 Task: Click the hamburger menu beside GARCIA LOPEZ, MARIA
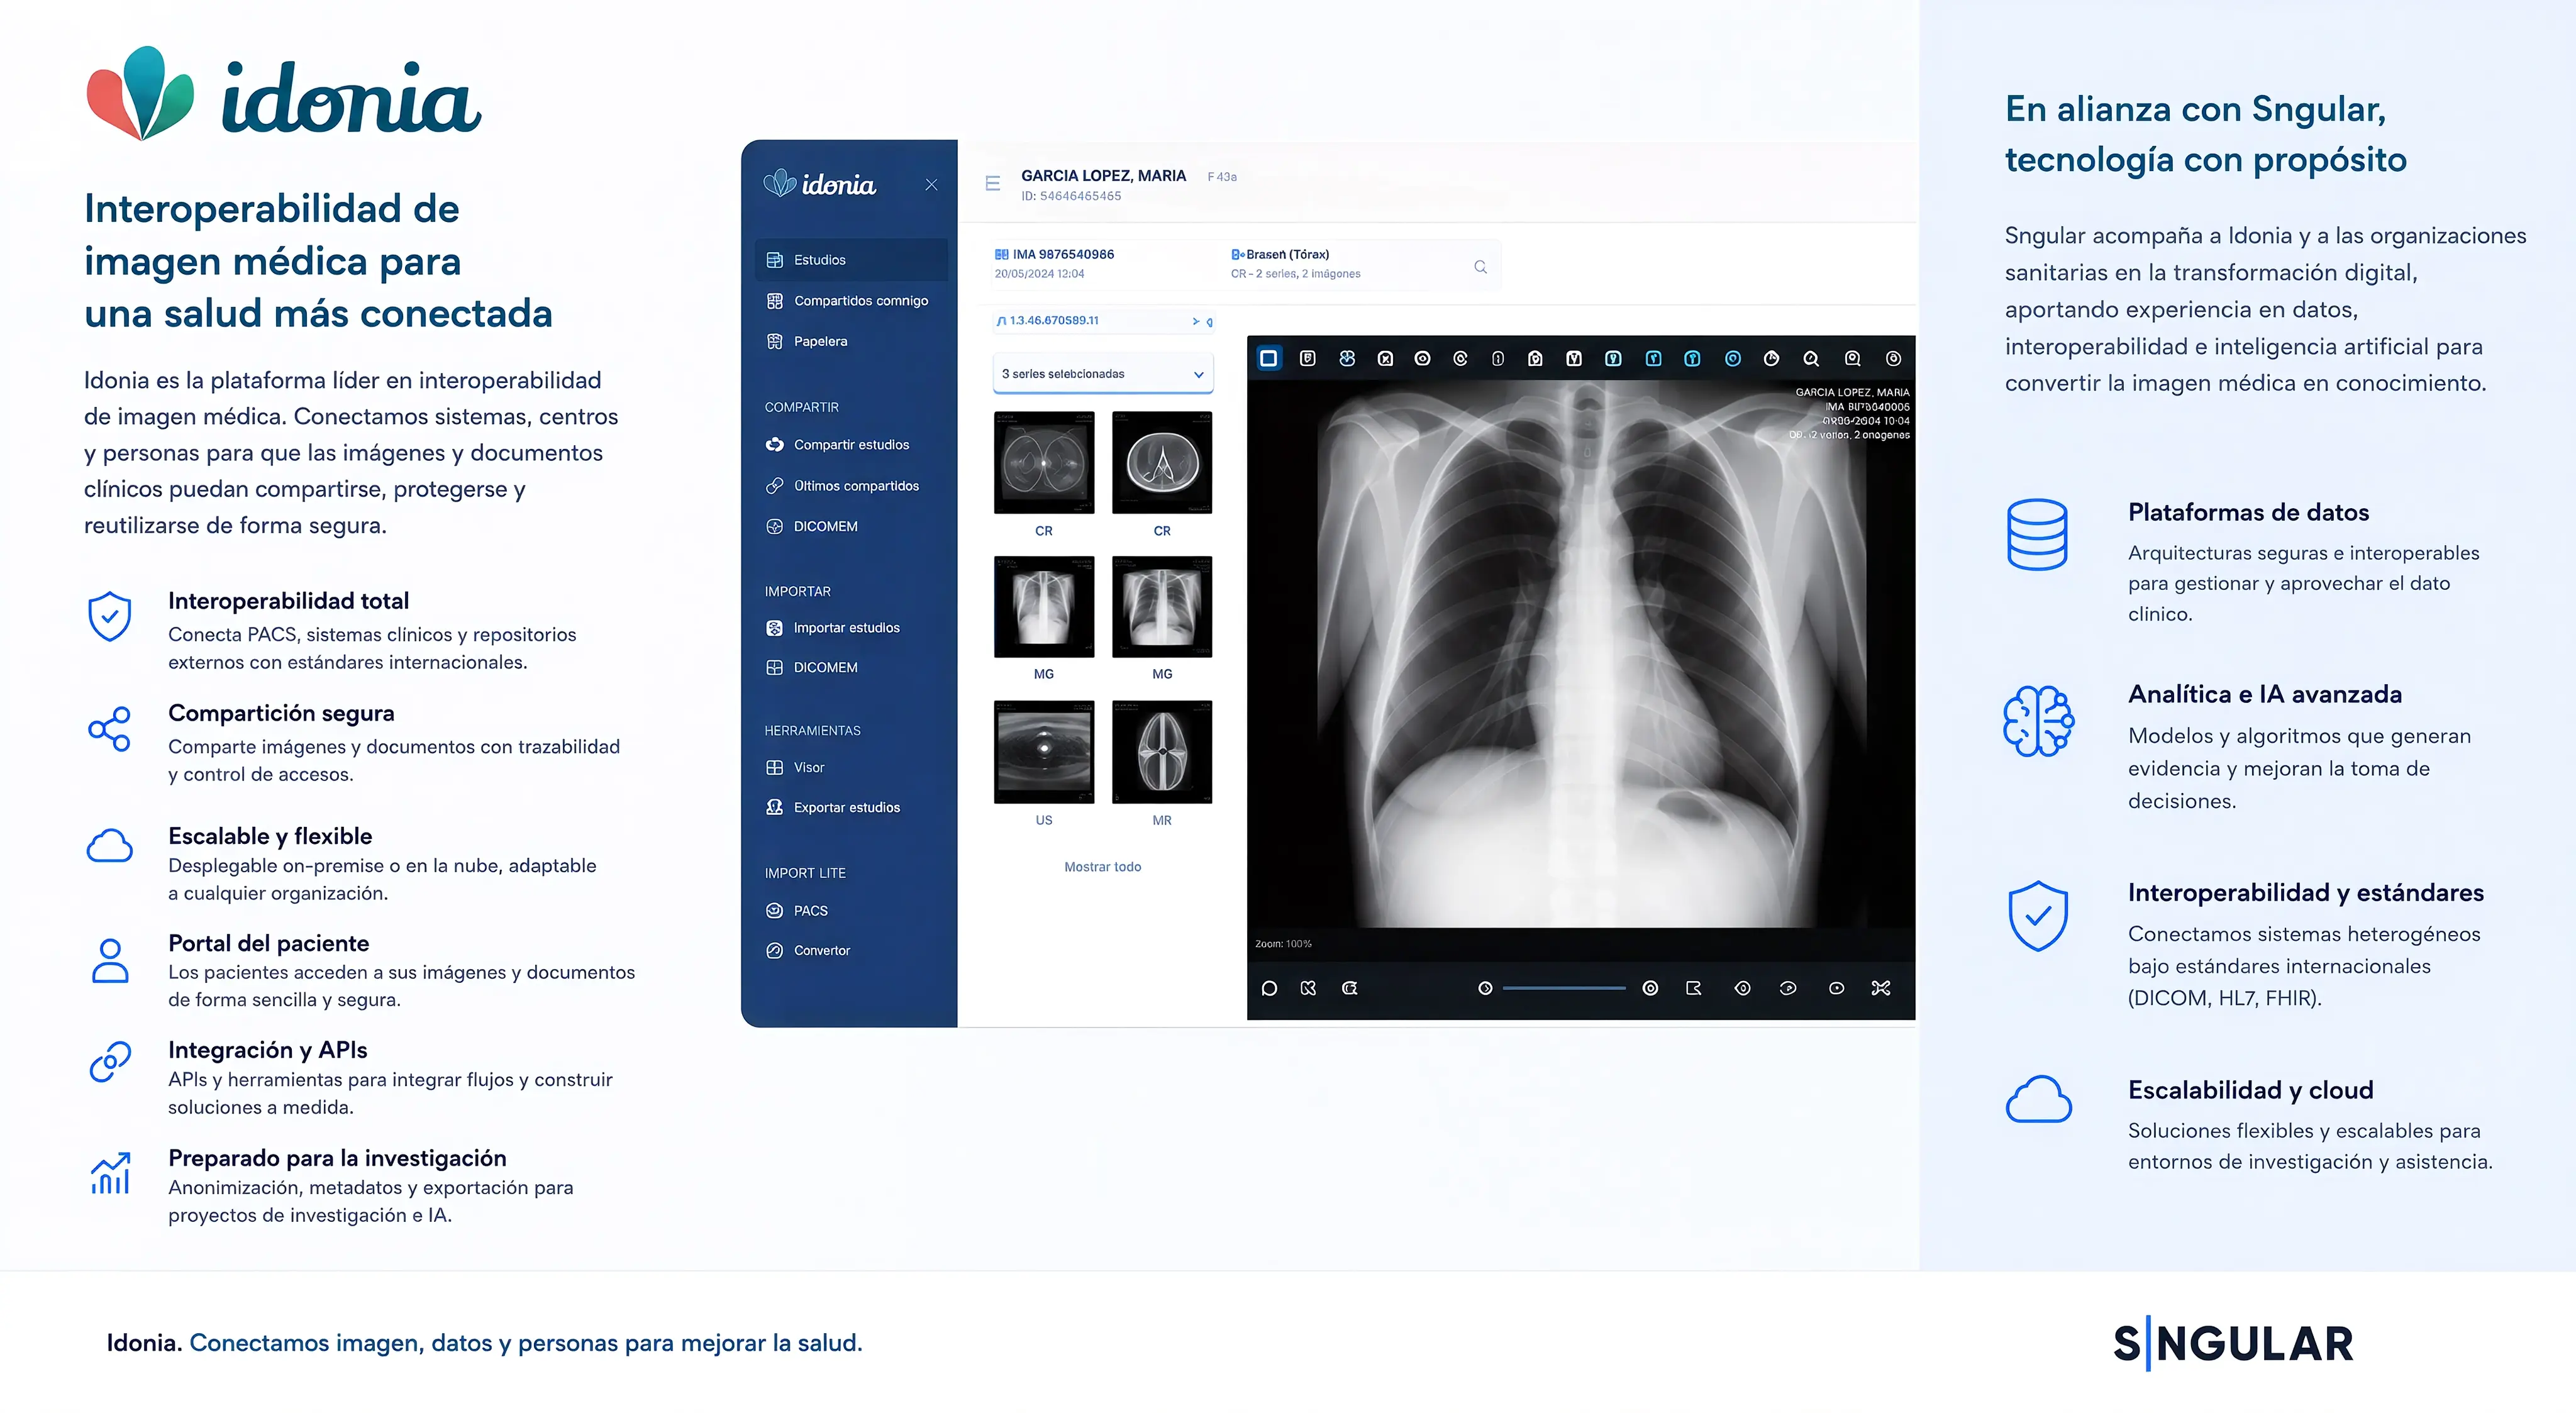point(992,184)
